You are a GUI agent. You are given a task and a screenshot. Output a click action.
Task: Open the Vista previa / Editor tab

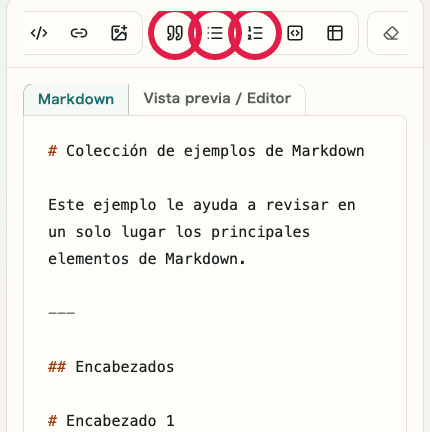(x=217, y=99)
